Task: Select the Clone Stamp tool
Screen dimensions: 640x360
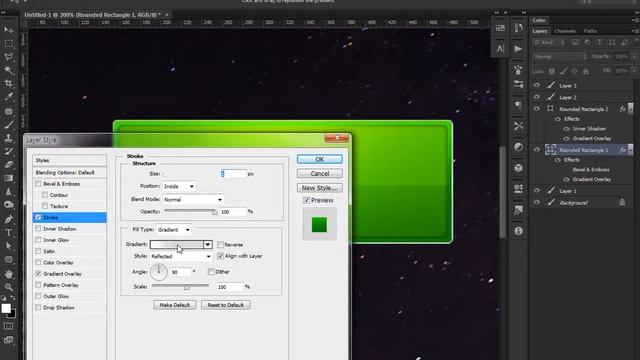Action: point(9,138)
